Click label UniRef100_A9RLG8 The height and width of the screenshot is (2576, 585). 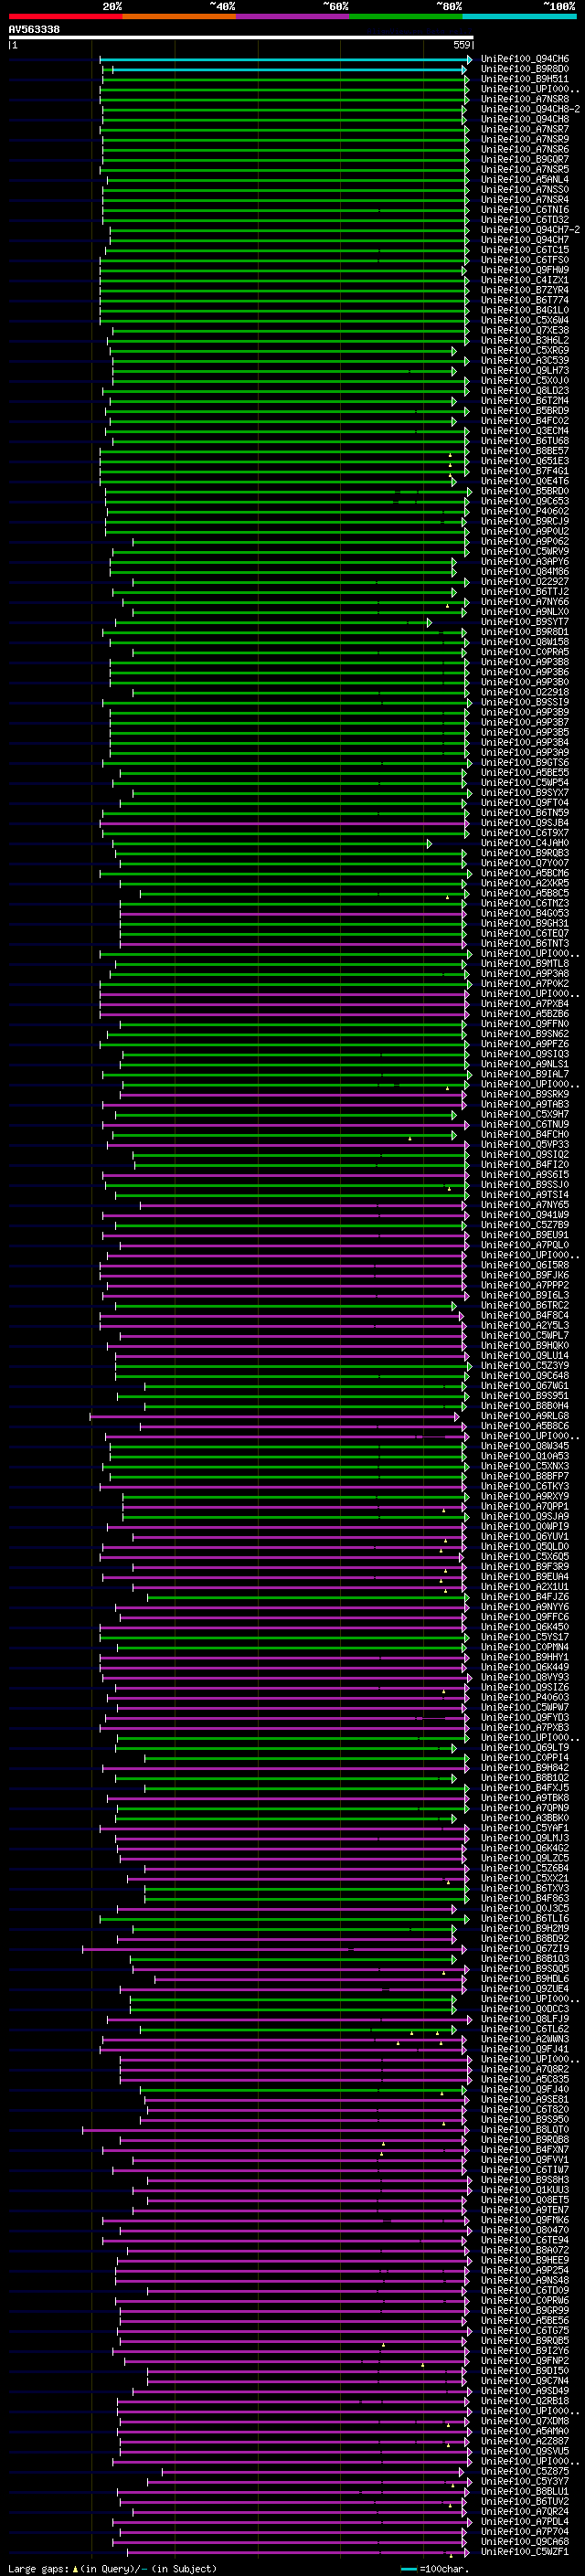(x=525, y=1416)
